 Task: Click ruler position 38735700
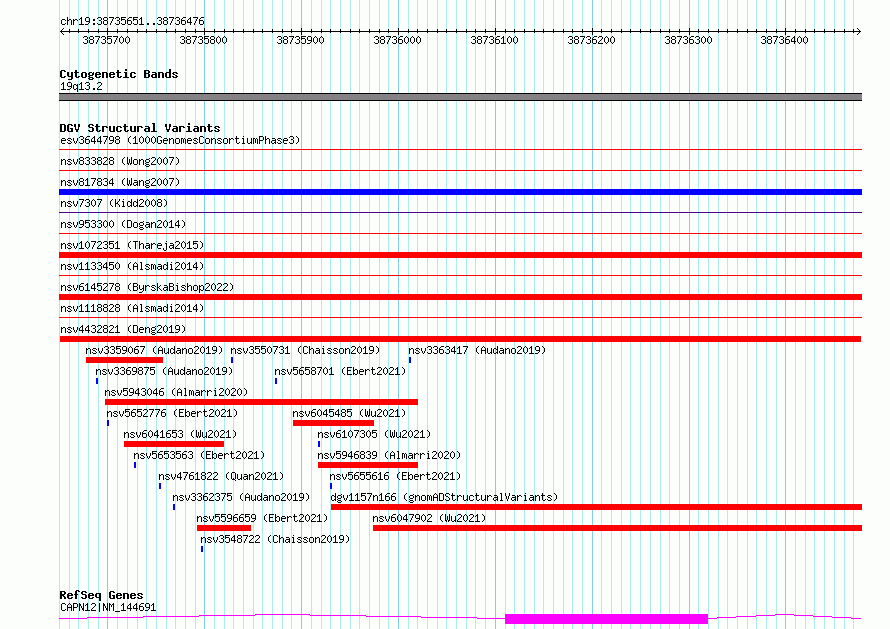107,40
